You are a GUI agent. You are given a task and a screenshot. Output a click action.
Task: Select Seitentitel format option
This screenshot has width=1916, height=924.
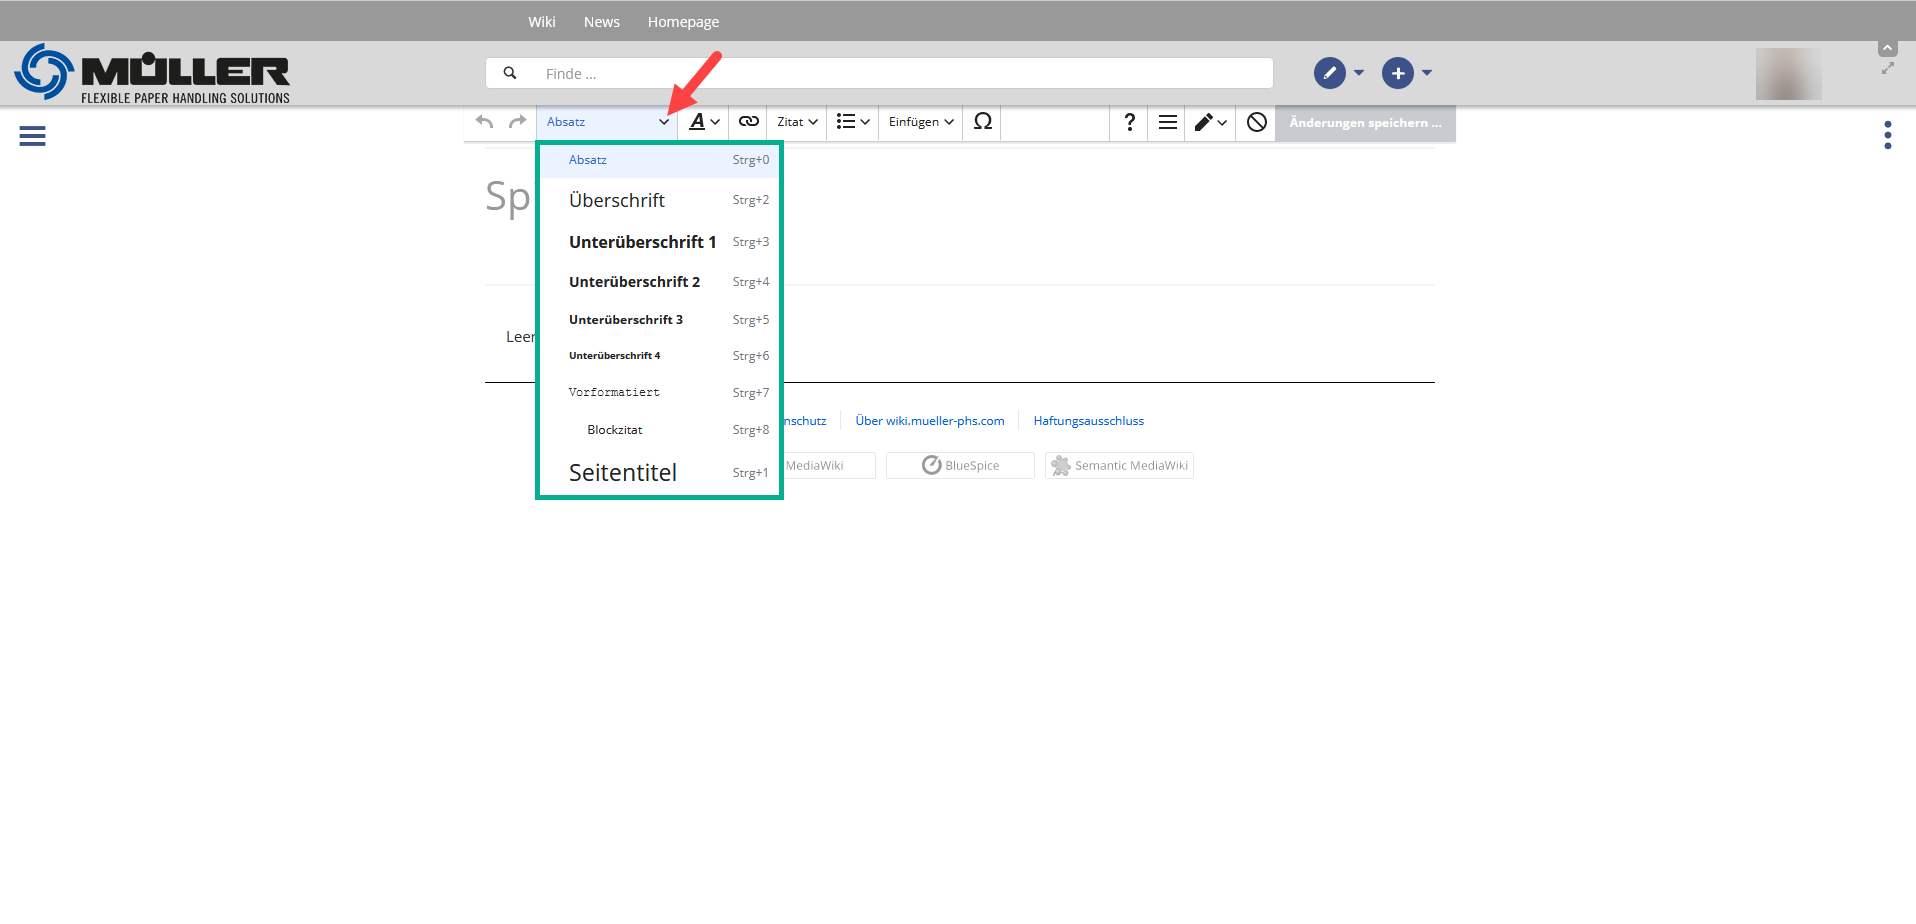click(623, 473)
